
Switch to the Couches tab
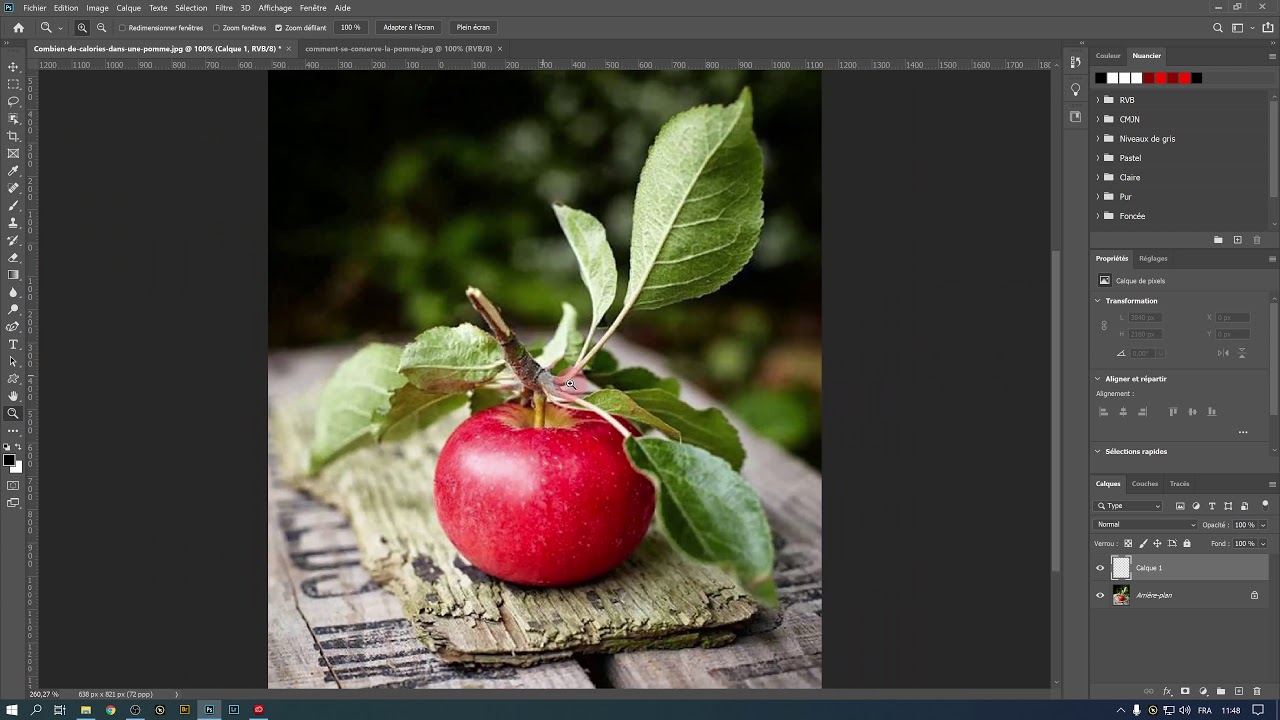[1145, 484]
